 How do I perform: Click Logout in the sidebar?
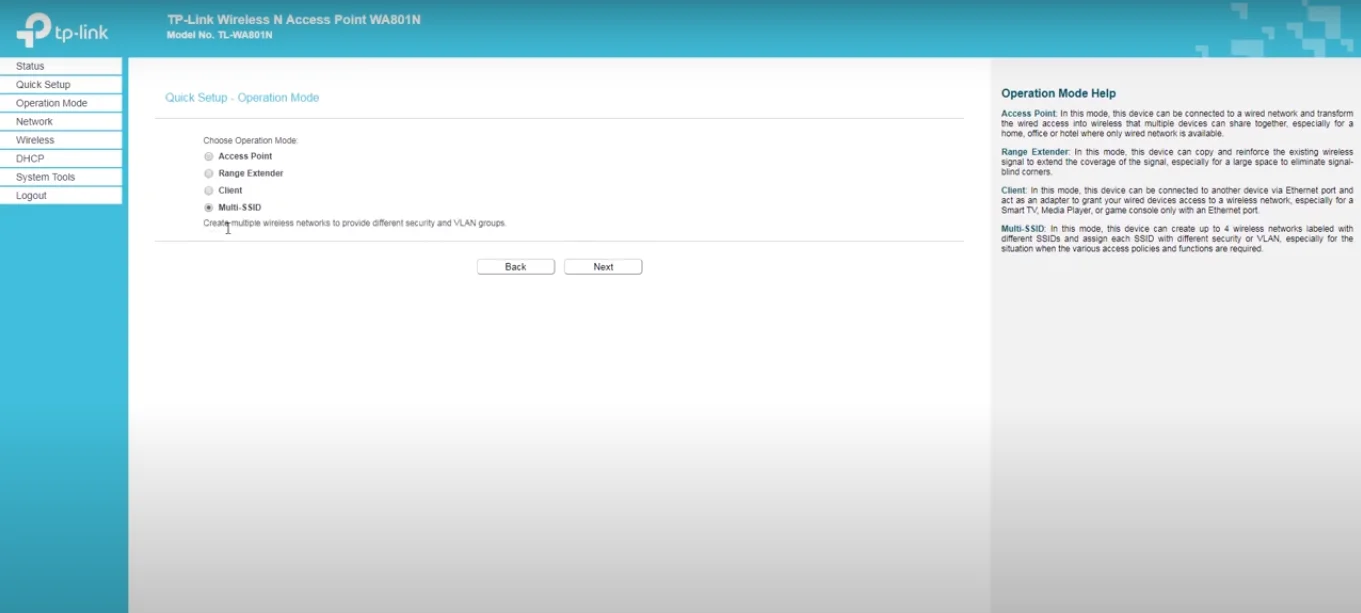tap(31, 196)
